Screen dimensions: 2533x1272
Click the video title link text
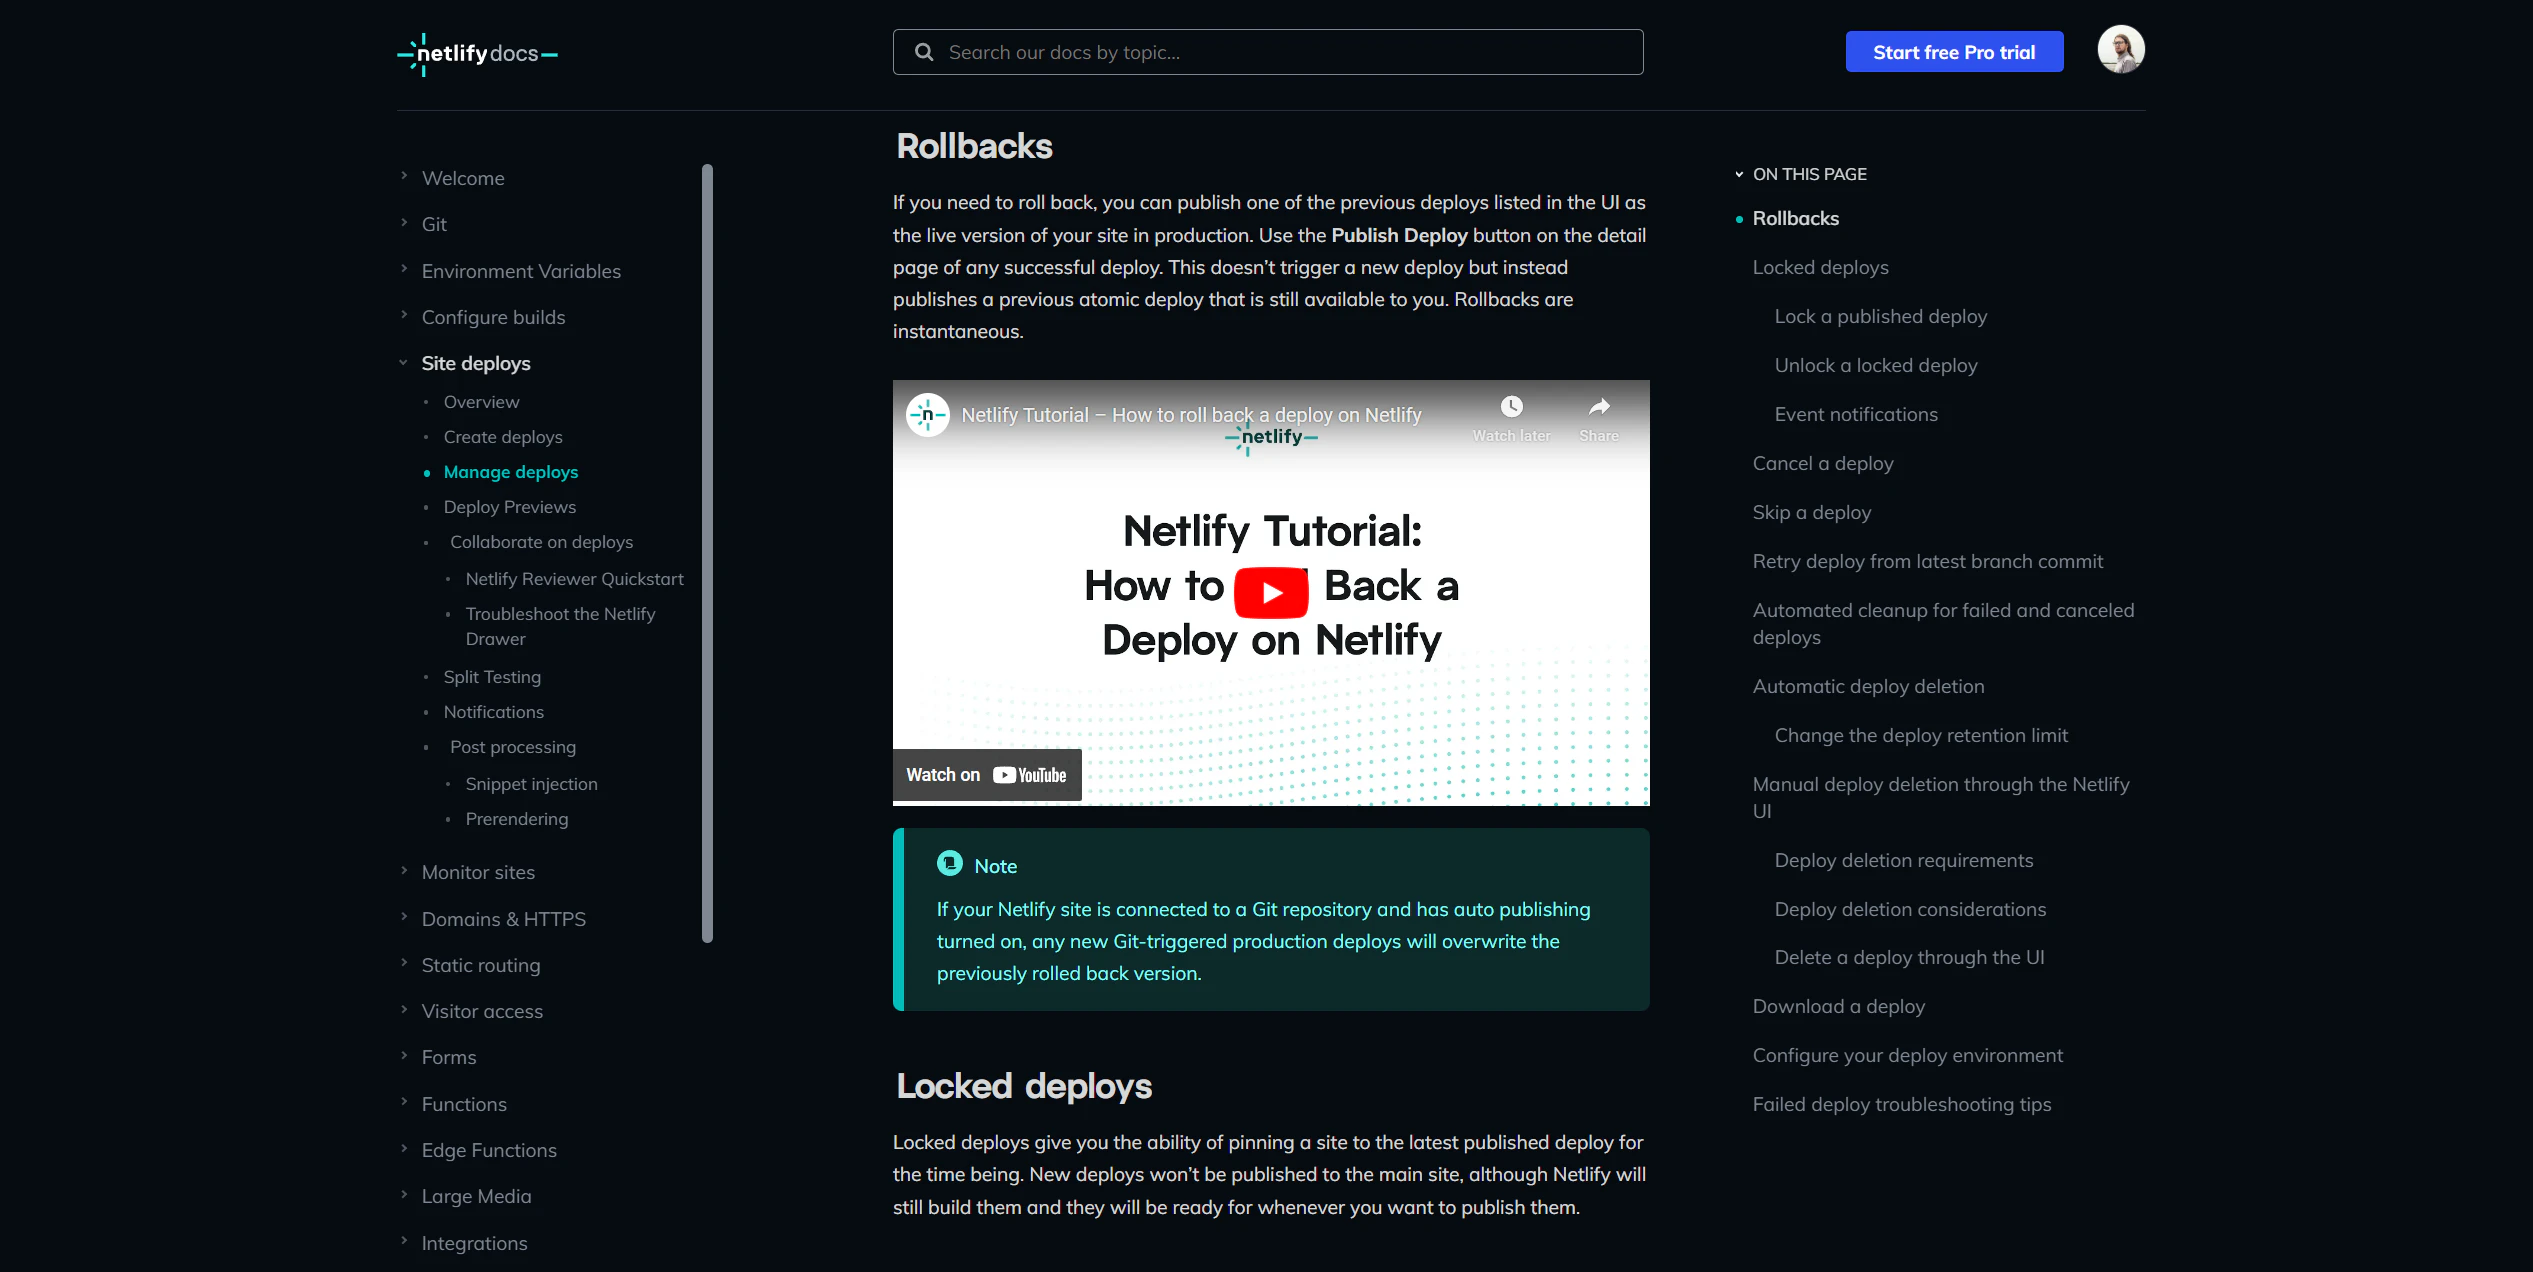point(1191,414)
